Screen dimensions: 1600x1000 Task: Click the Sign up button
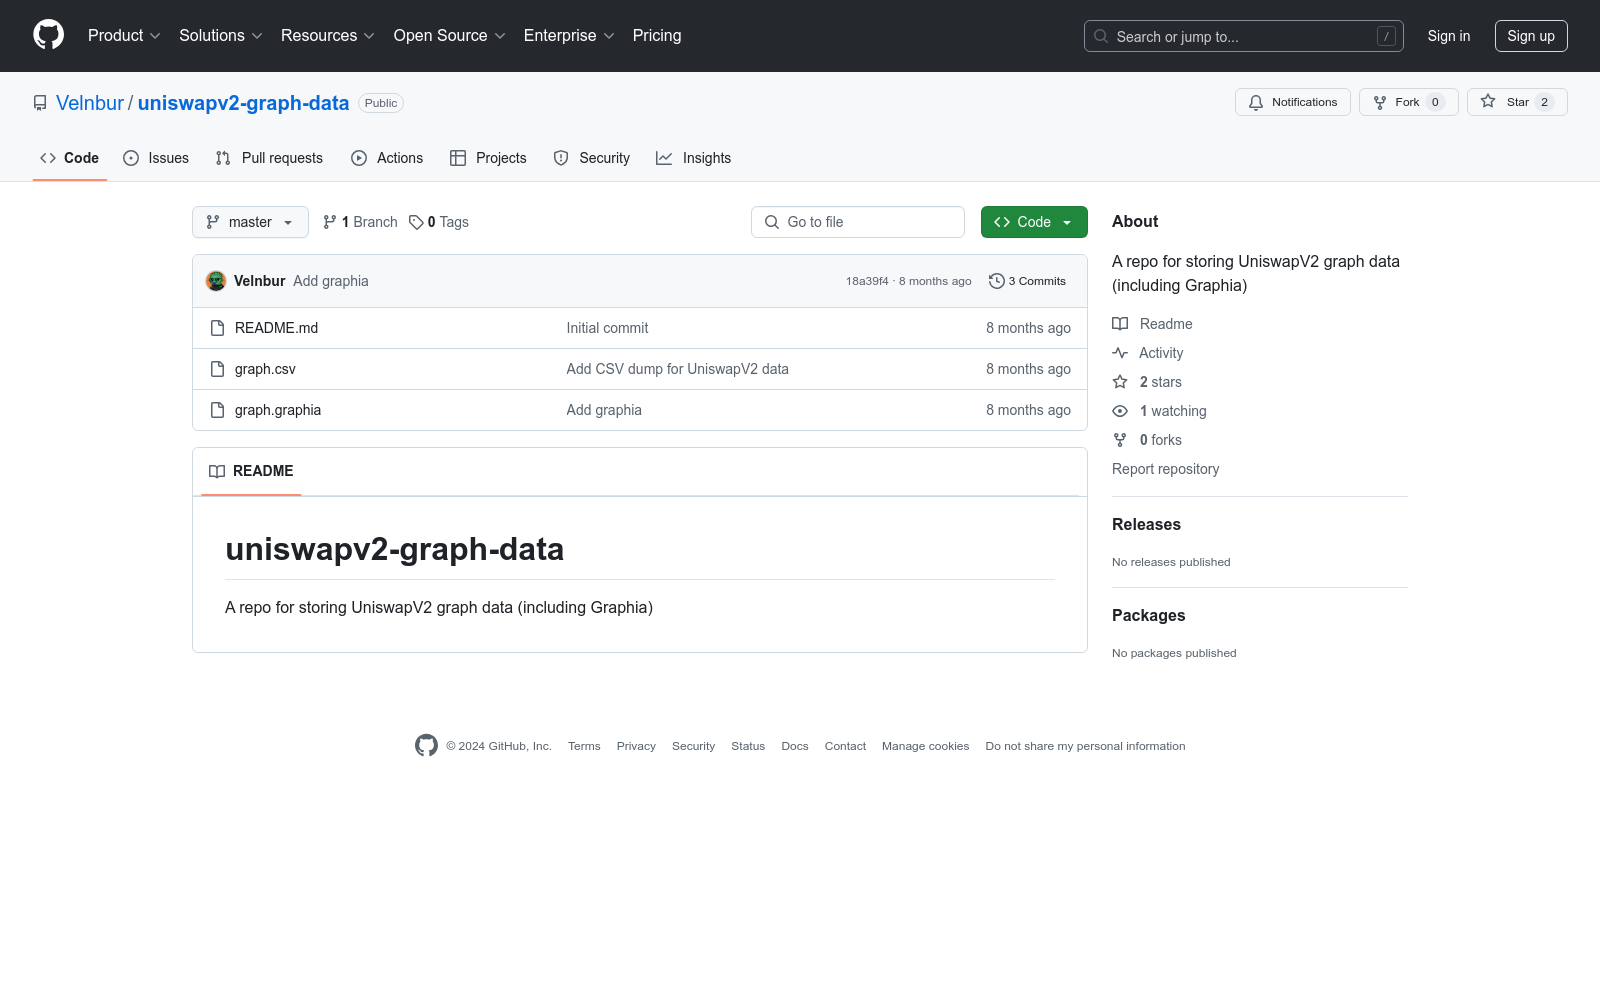click(x=1531, y=36)
